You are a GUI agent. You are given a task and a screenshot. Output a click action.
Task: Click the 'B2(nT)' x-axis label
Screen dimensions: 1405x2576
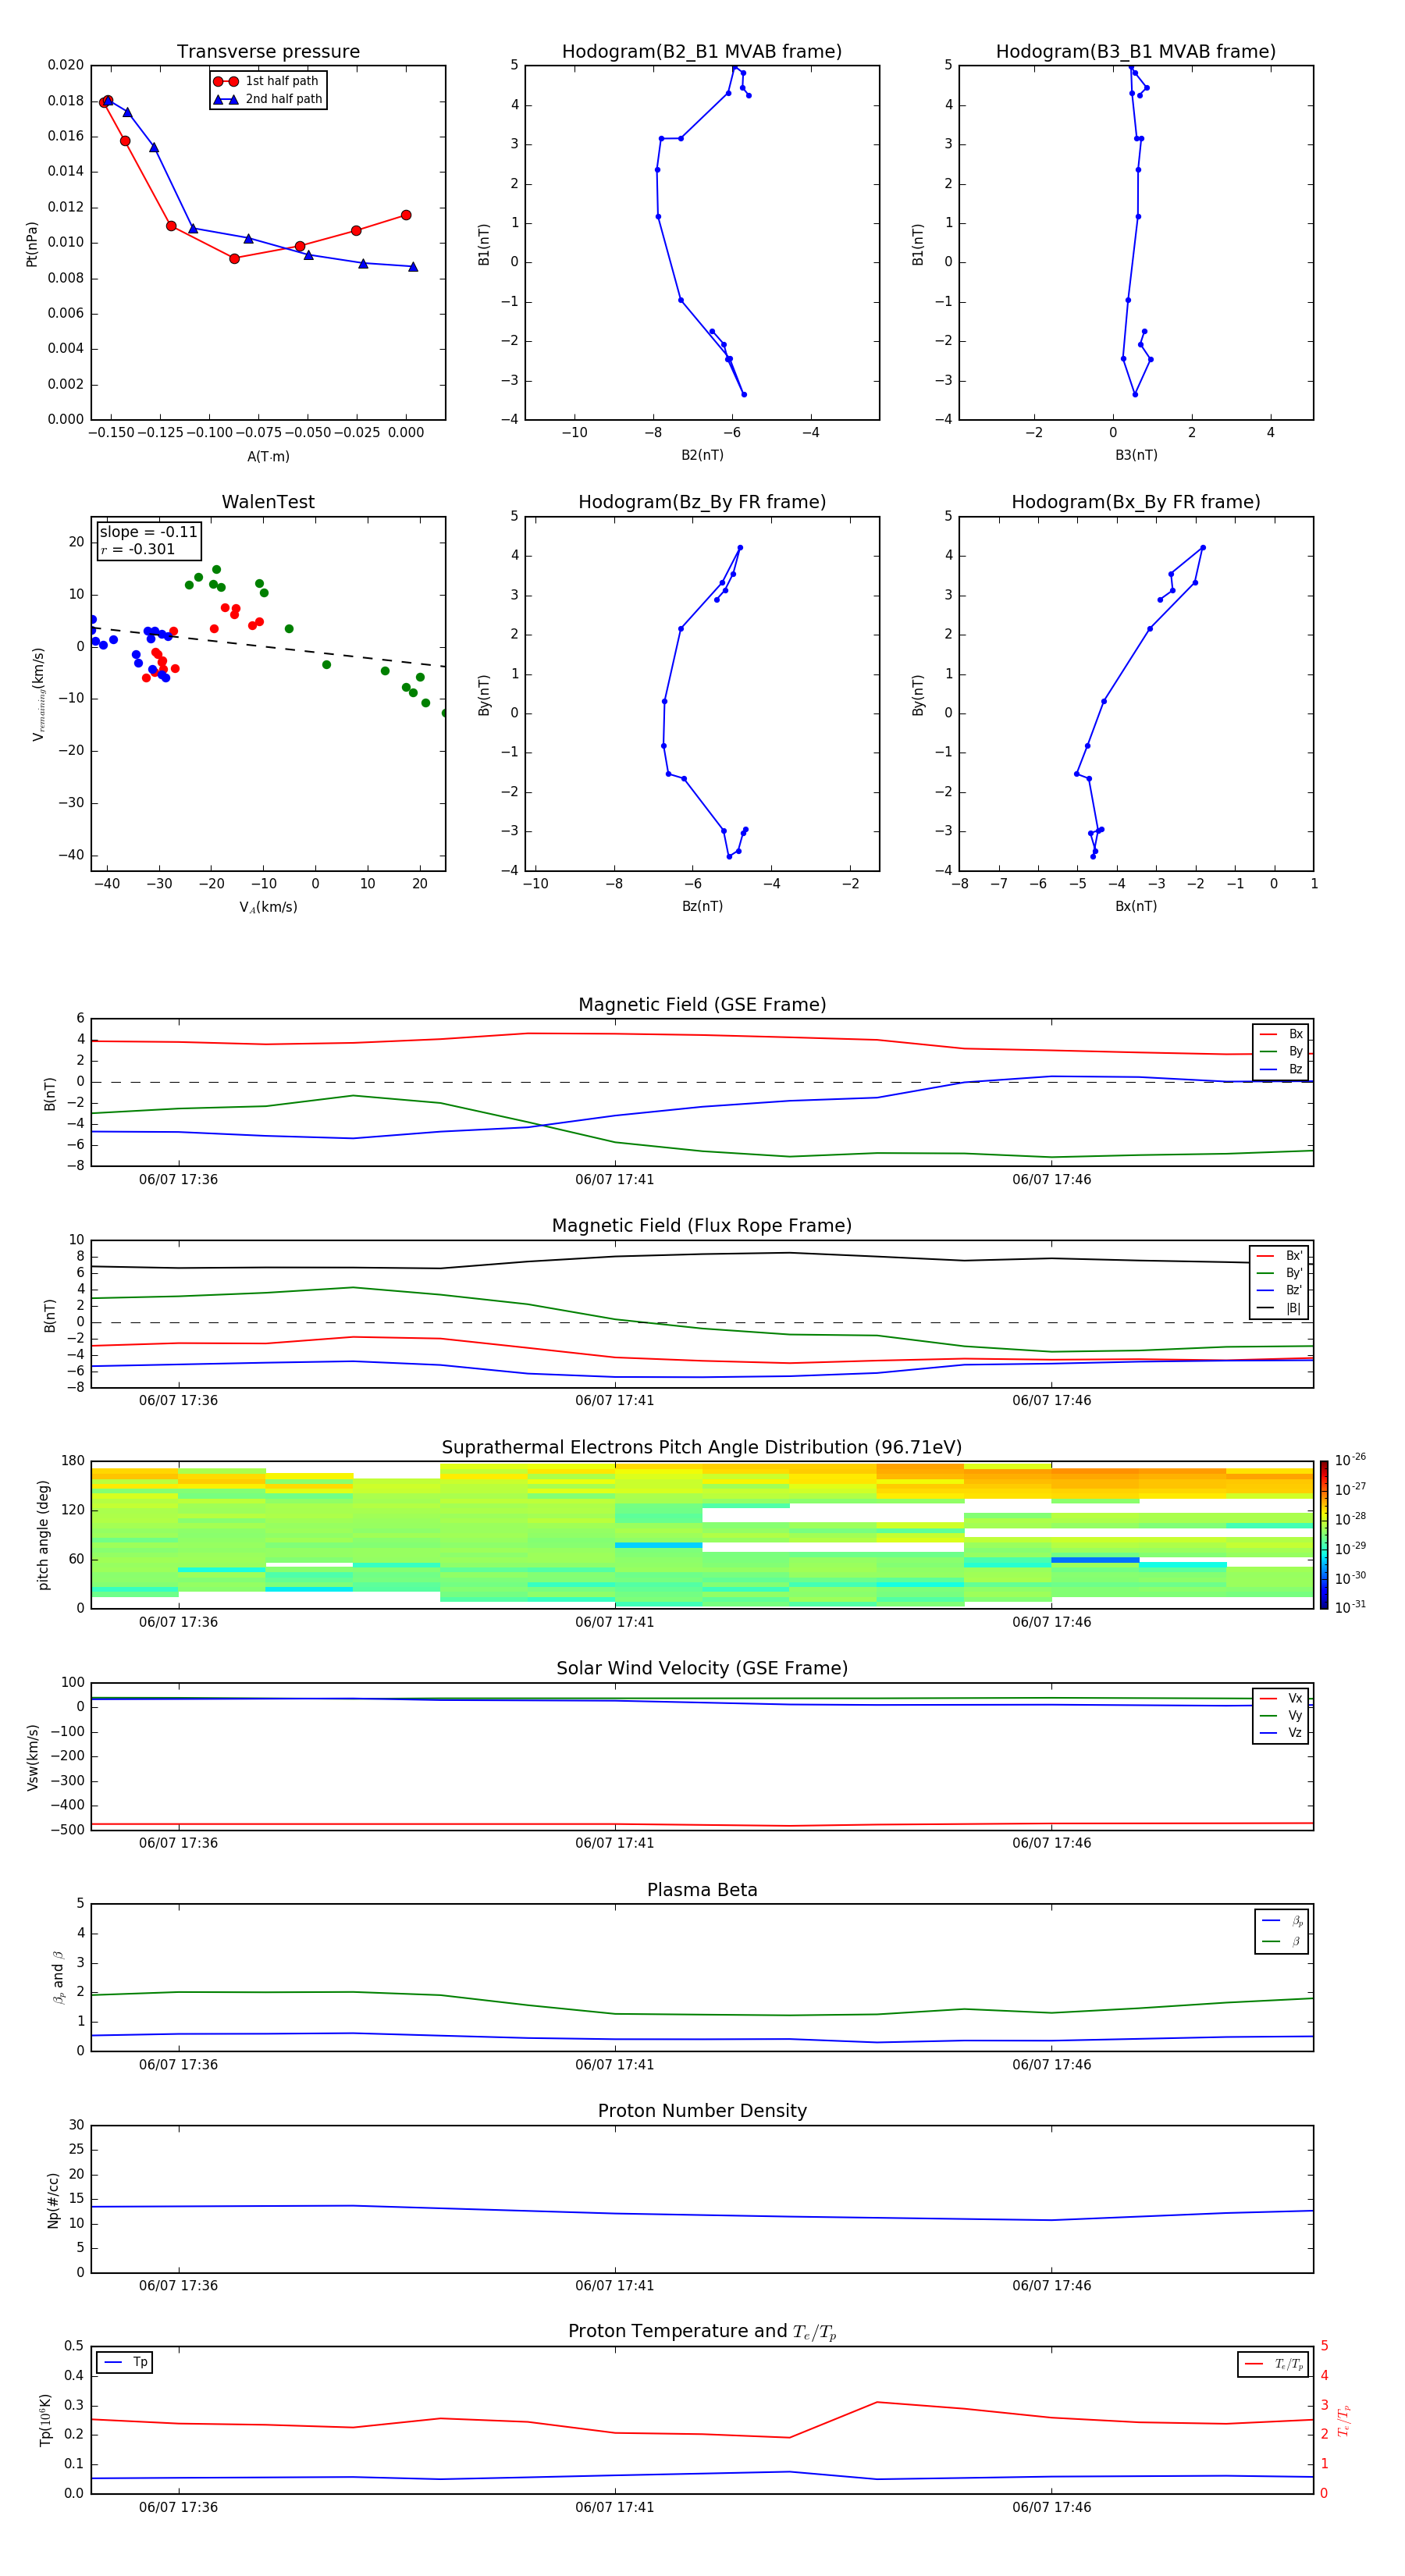702,455
